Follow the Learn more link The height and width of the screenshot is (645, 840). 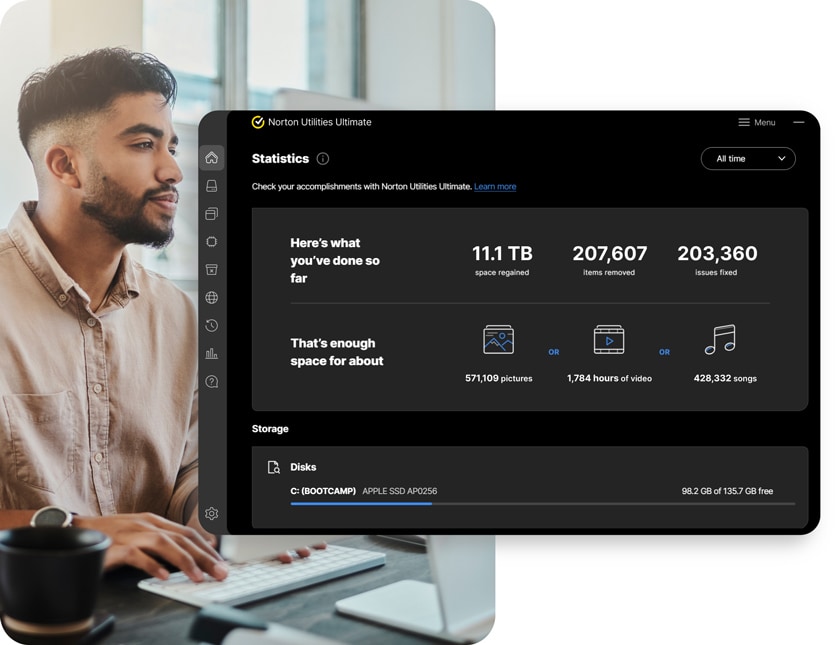(x=495, y=187)
